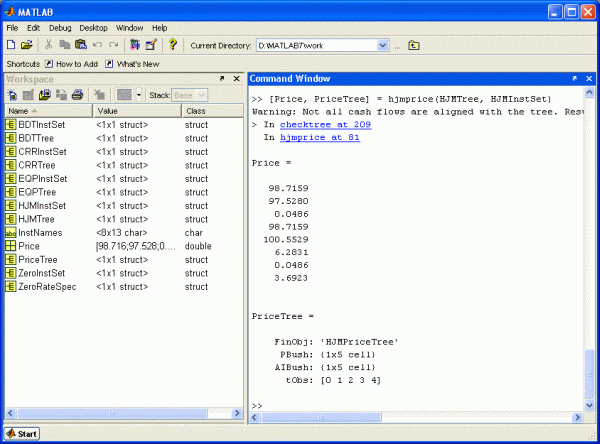Viewport: 600px width, 444px height.
Task: Click Command Window scroll up arrow
Action: 589,92
